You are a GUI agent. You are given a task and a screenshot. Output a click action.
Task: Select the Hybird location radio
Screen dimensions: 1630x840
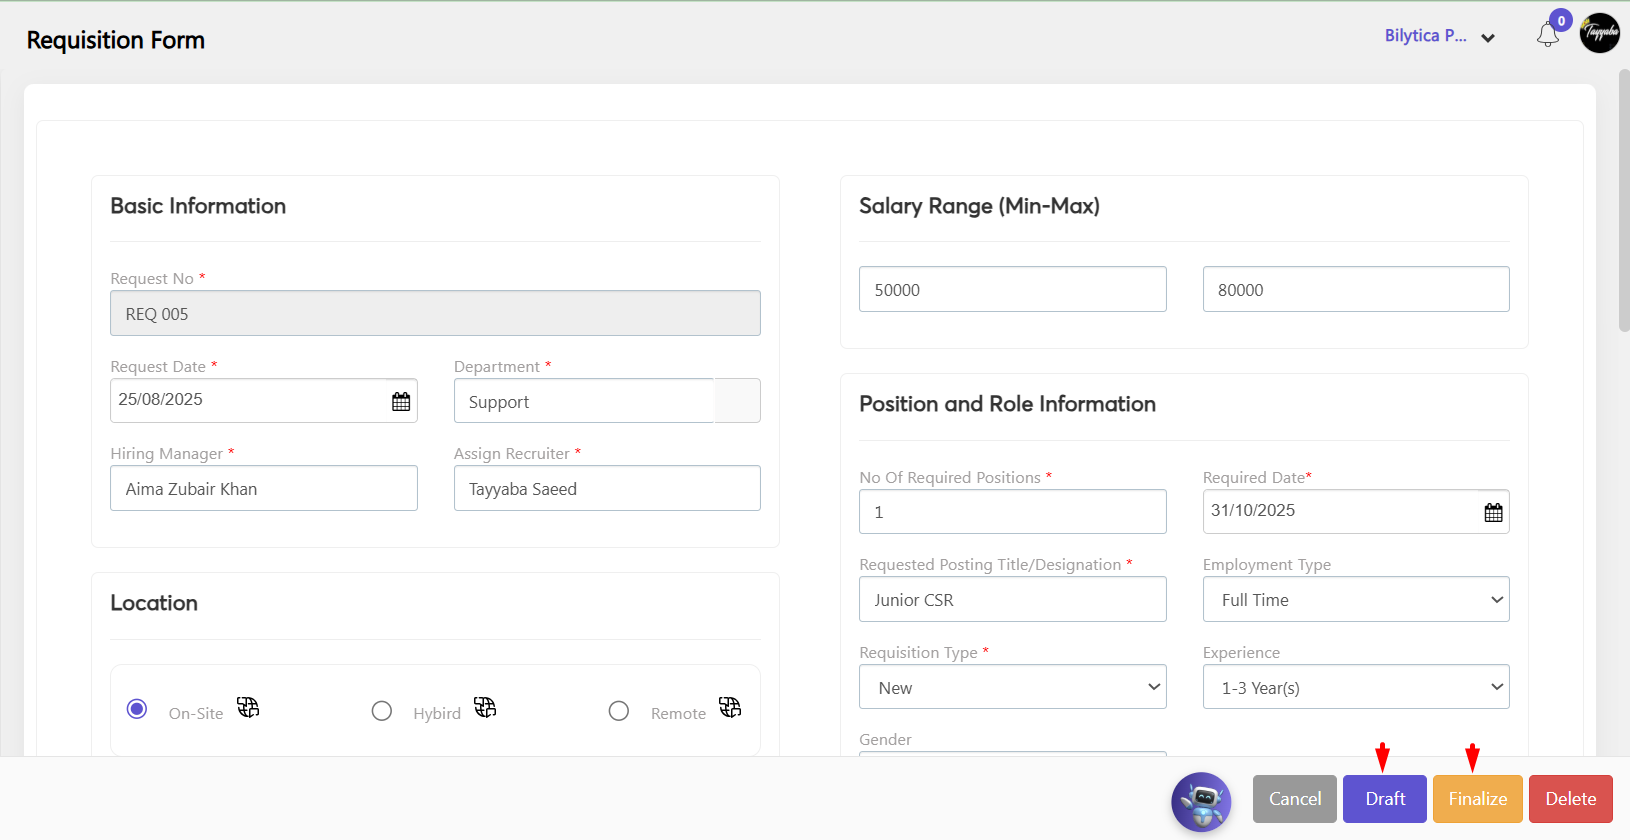coord(382,711)
